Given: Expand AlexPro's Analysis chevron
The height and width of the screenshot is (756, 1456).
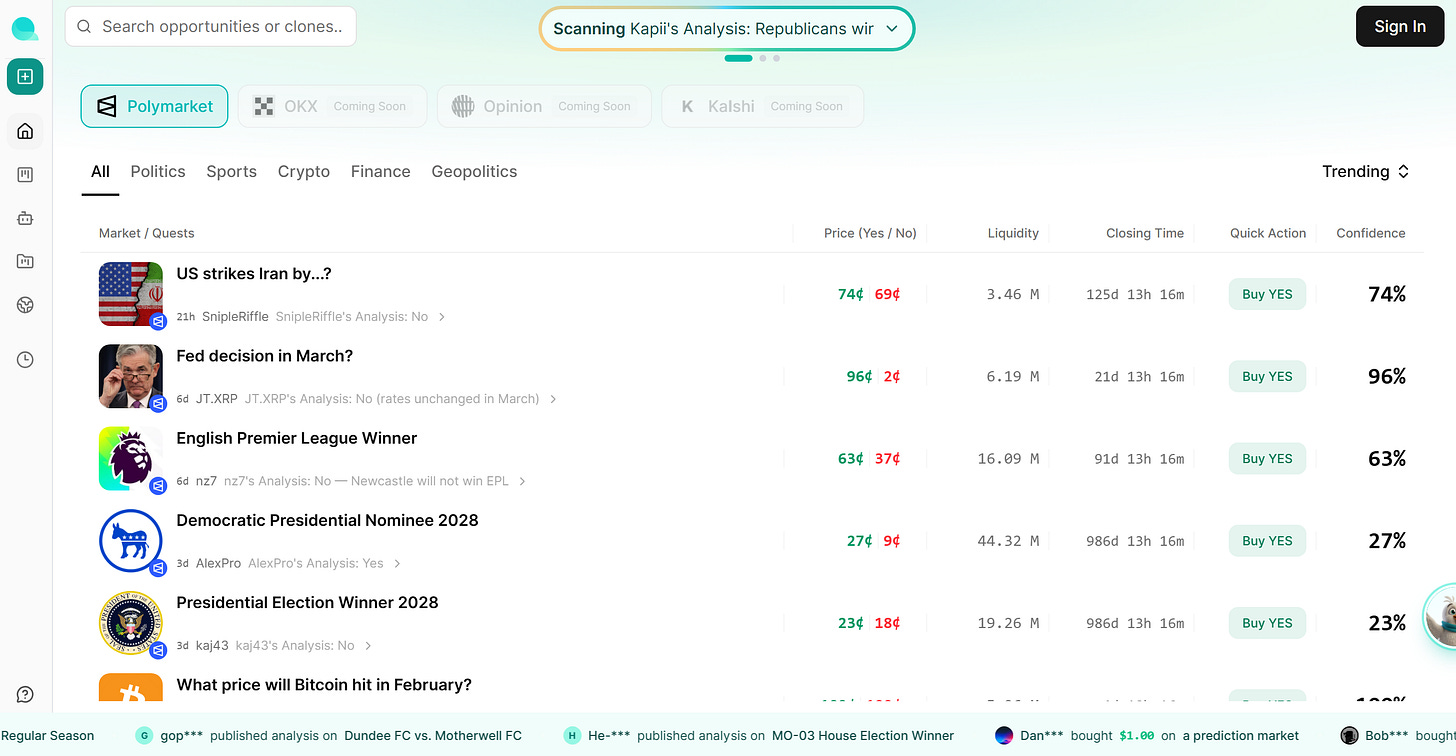Looking at the screenshot, I should click(x=397, y=563).
